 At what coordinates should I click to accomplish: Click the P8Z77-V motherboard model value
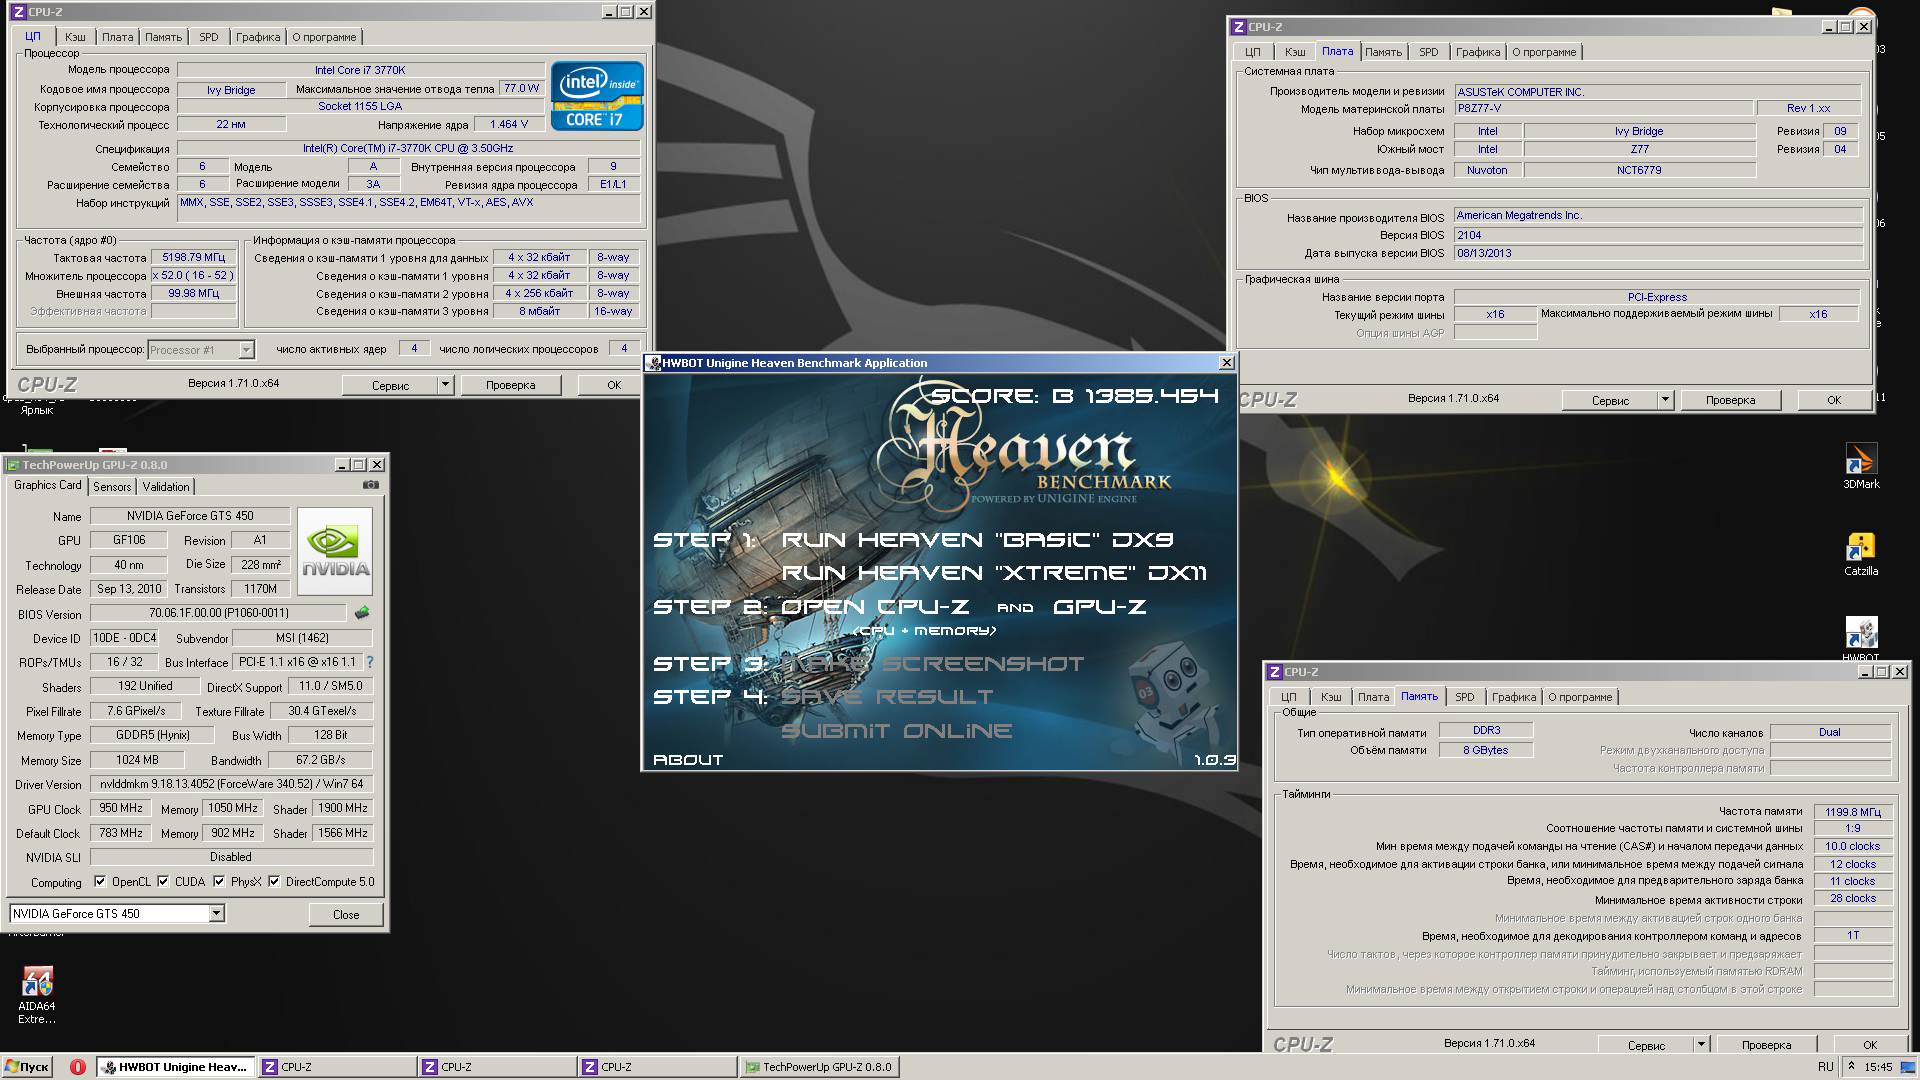tap(1603, 108)
